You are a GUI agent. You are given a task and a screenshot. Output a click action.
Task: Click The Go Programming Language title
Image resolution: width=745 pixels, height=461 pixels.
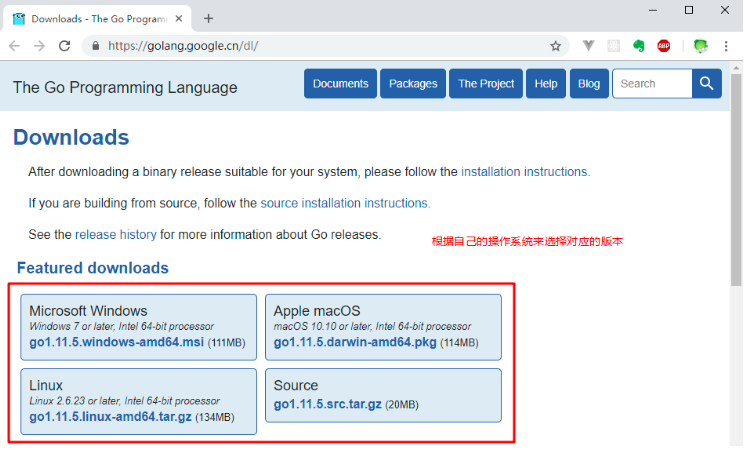point(125,87)
